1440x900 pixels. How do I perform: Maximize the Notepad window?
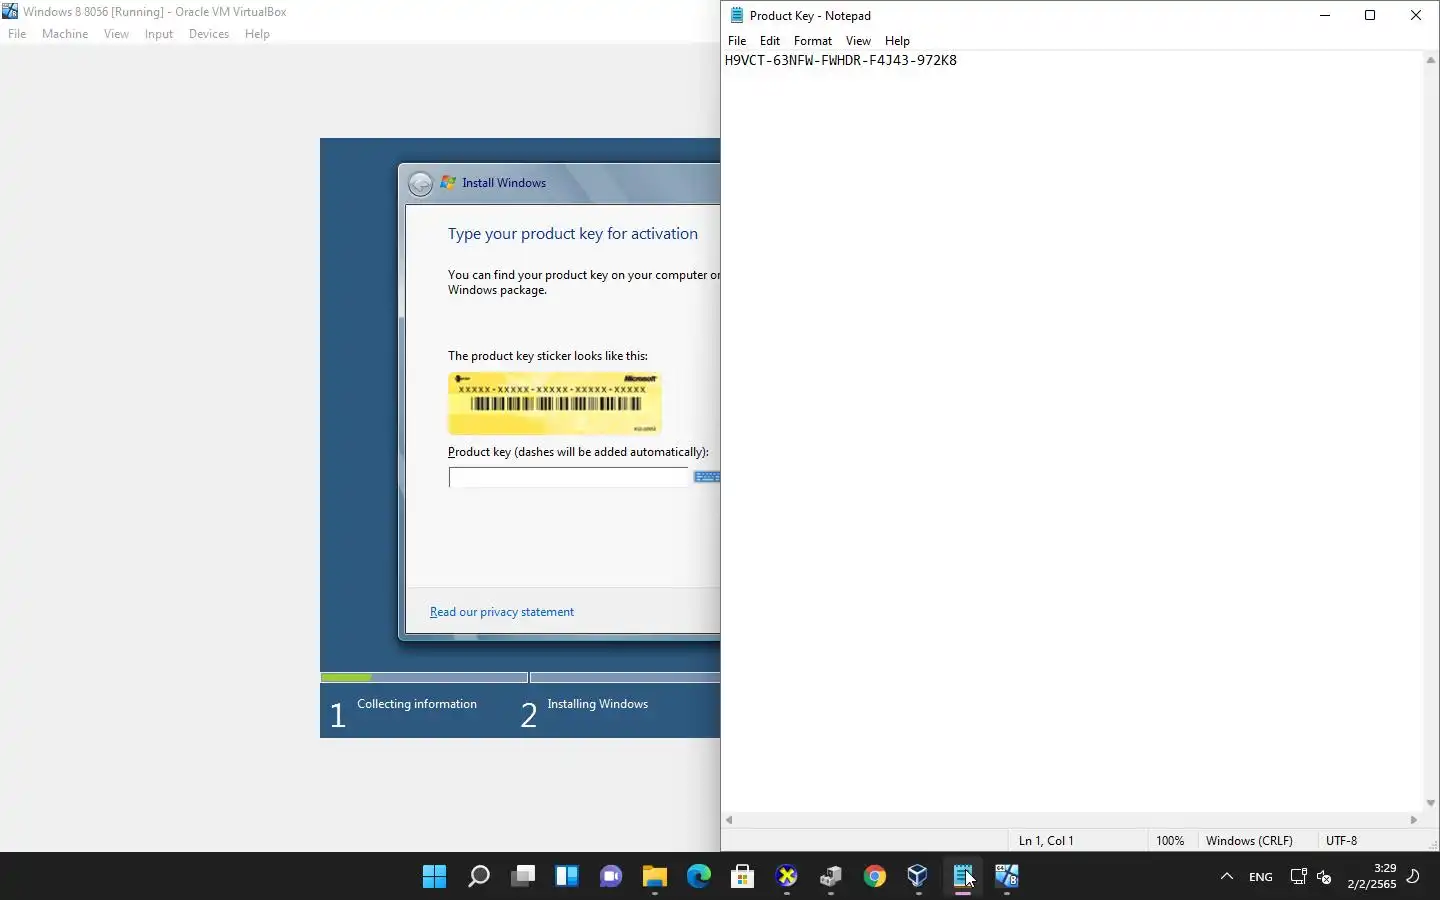[1370, 15]
